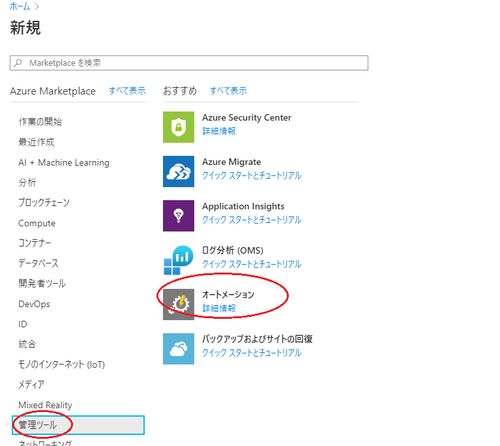Click すべて表示 next to おすすめ
The width and height of the screenshot is (500, 446).
coord(228,91)
